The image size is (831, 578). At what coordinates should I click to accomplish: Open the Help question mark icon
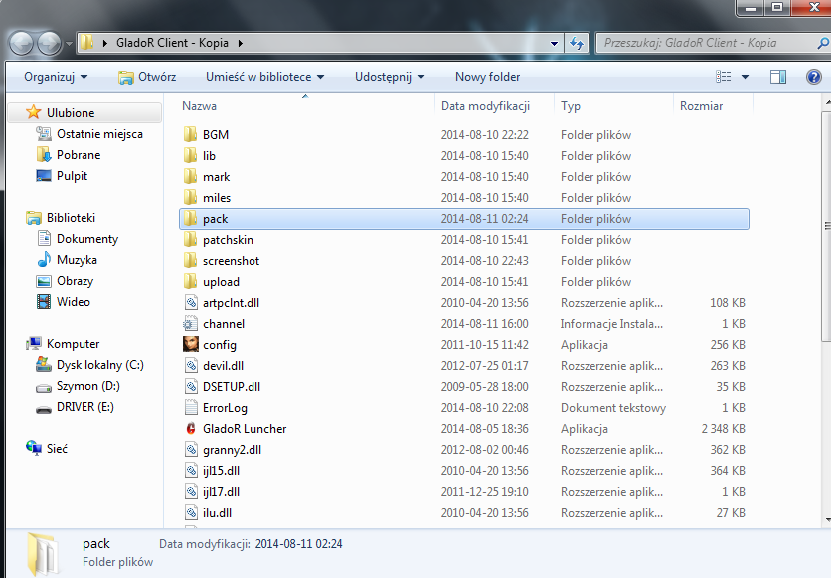[814, 77]
